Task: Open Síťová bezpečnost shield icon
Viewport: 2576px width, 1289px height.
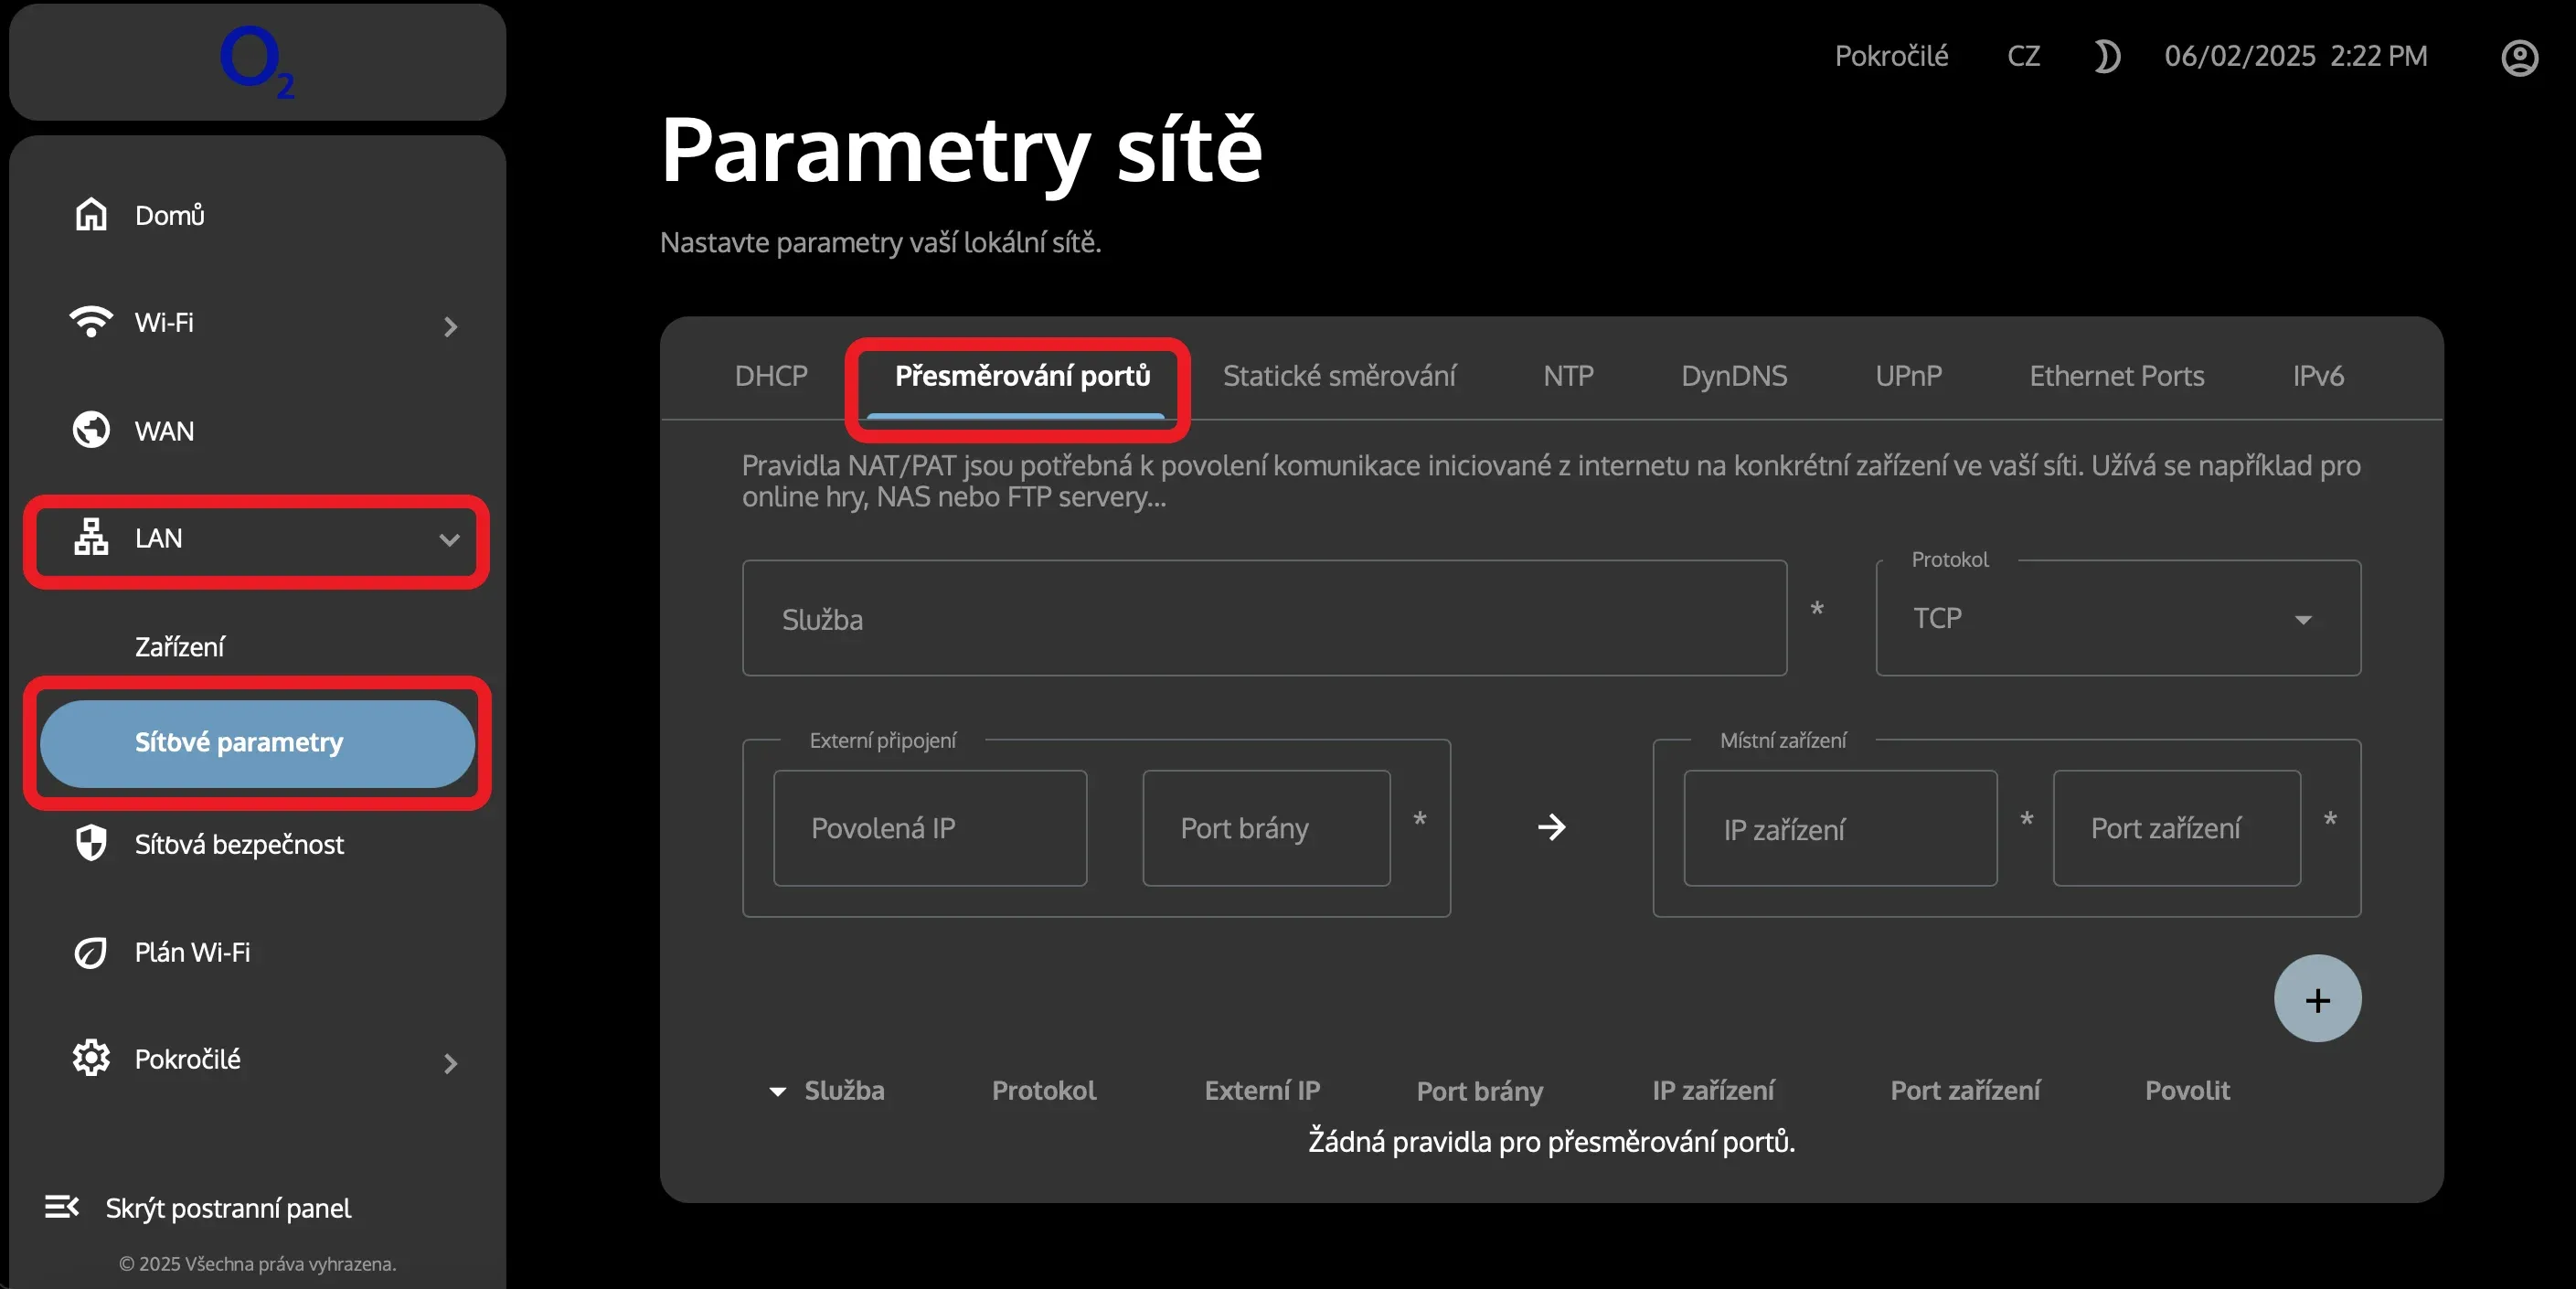Action: click(x=91, y=843)
